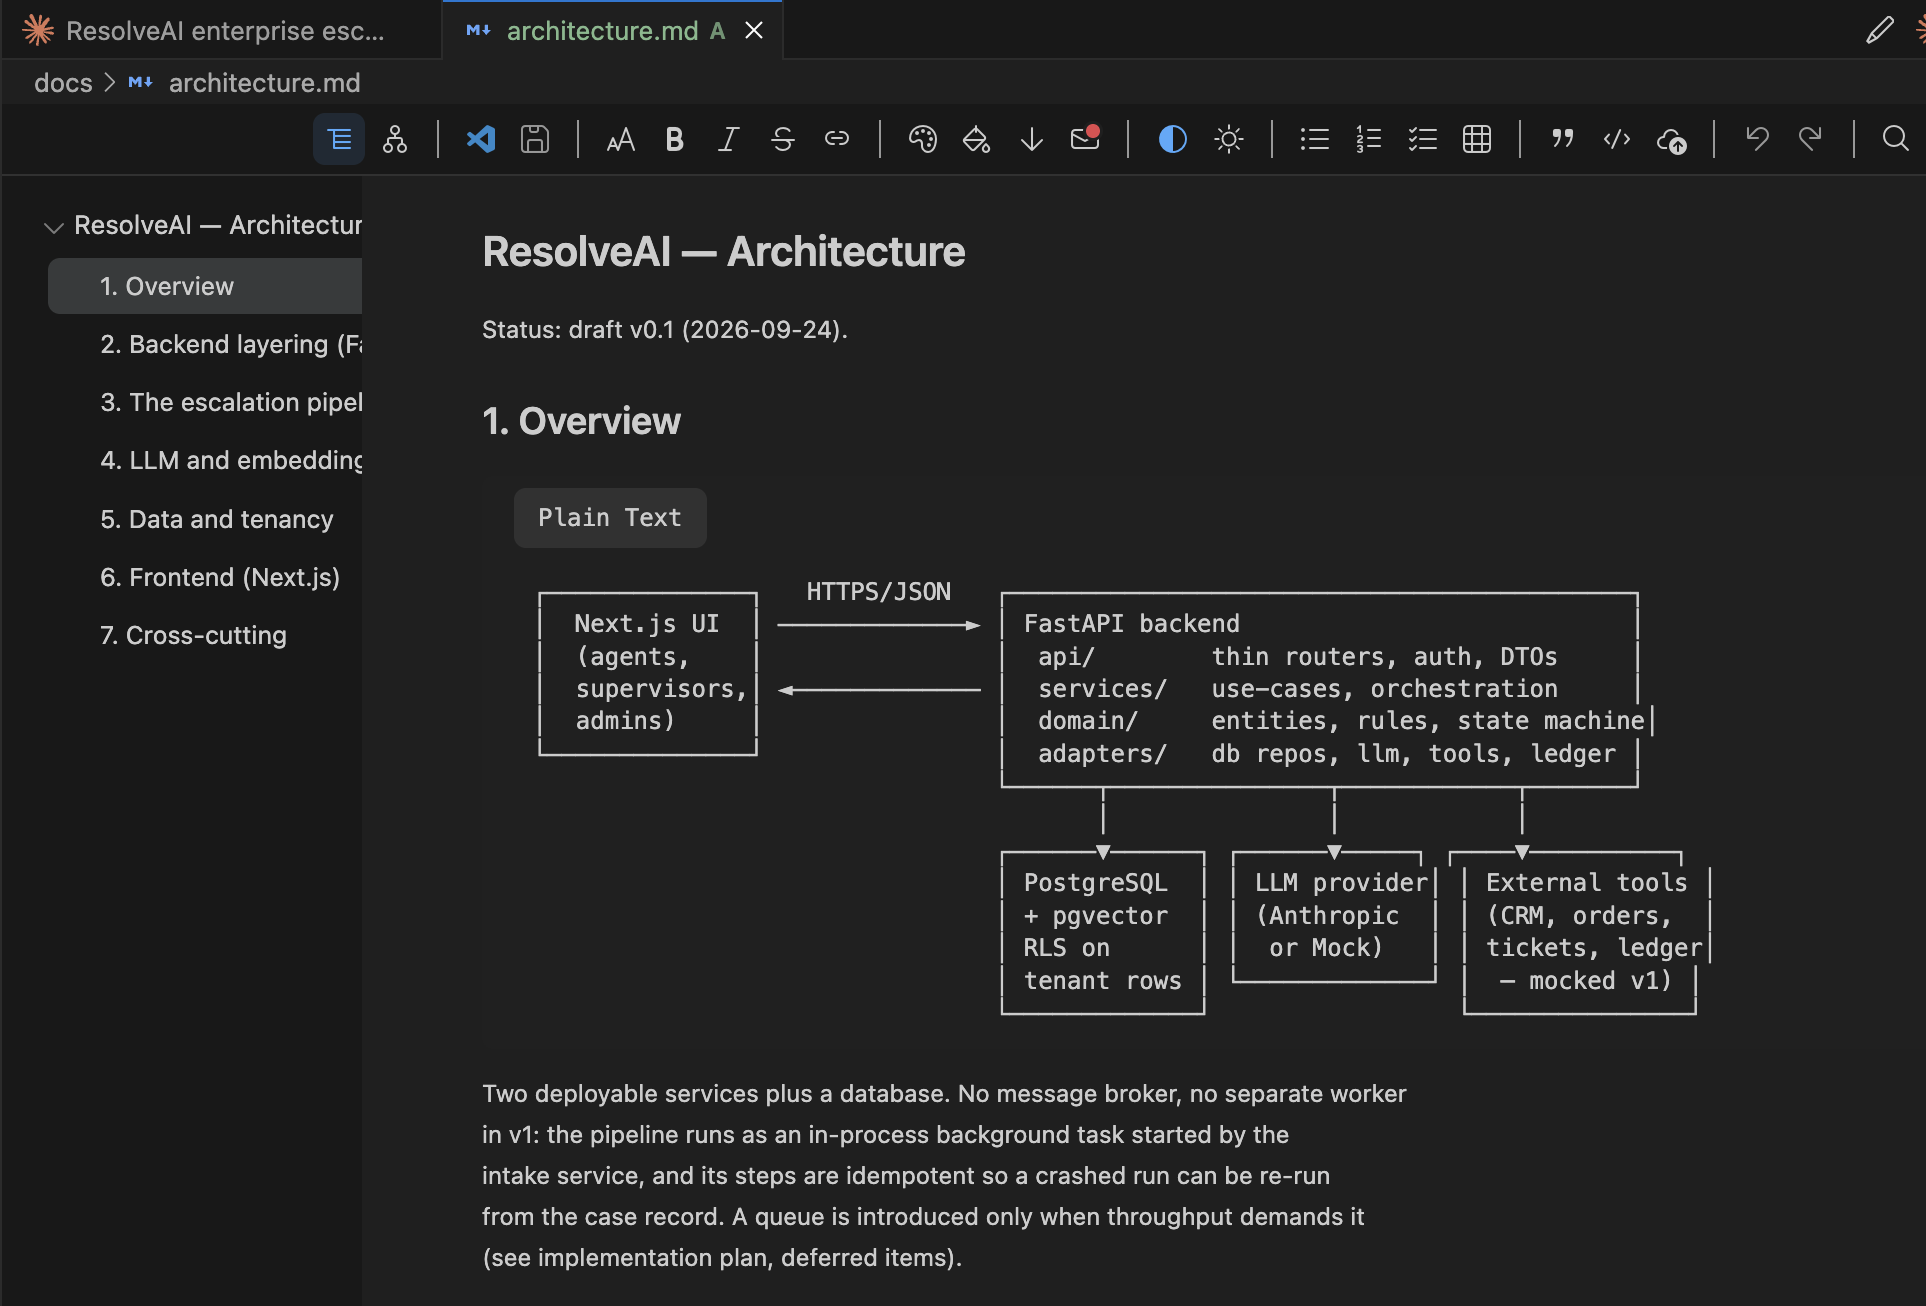Insert a block quote

[x=1563, y=139]
